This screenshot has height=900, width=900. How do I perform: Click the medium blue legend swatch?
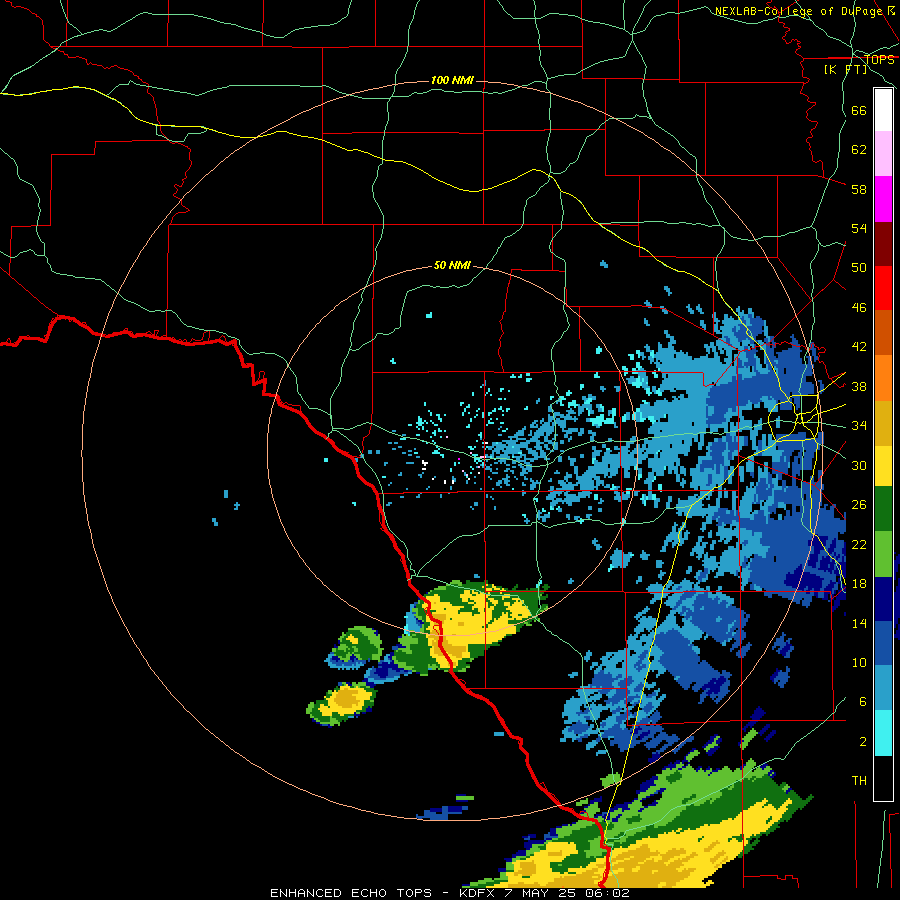point(883,643)
